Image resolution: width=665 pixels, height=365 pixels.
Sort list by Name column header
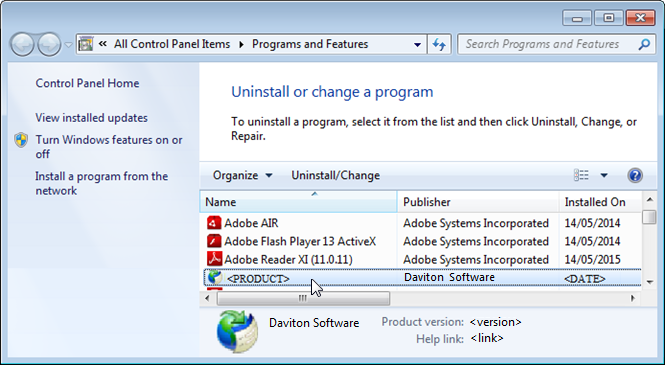[299, 202]
